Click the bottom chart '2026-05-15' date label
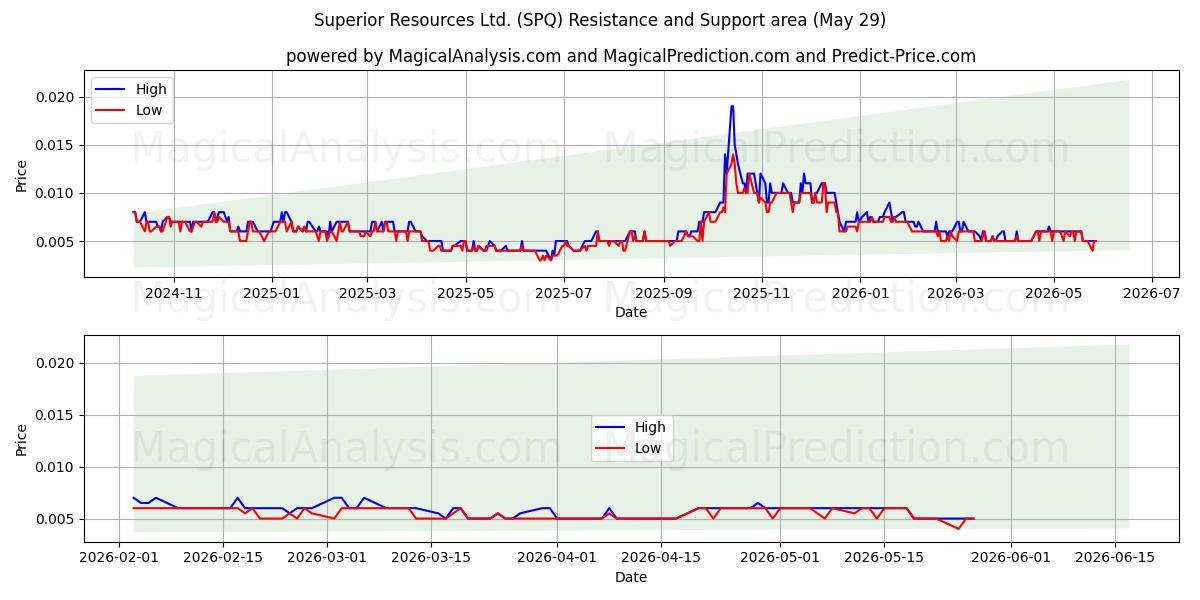The height and width of the screenshot is (600, 1200). click(x=883, y=559)
